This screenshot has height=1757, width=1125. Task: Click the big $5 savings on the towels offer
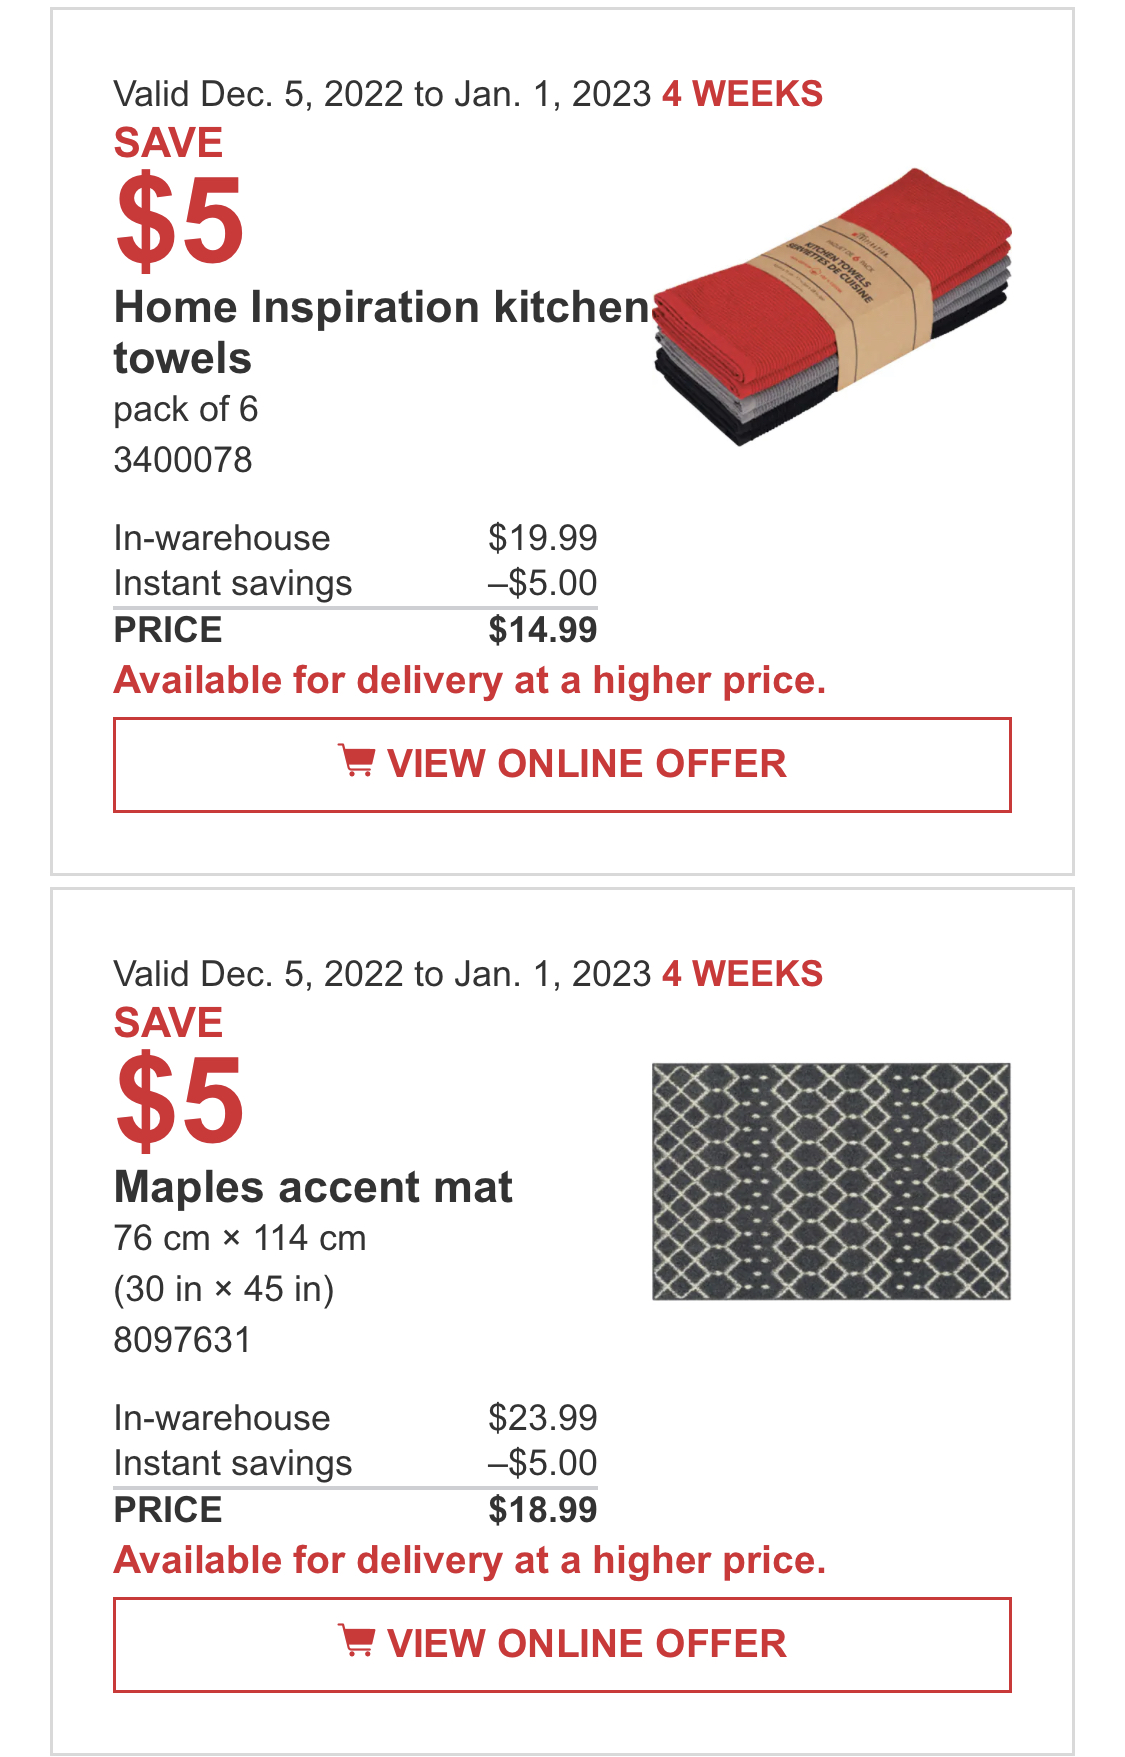pyautogui.click(x=180, y=220)
